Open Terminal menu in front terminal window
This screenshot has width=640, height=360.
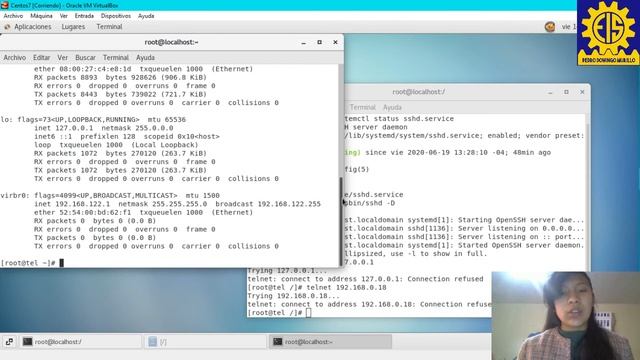116,58
